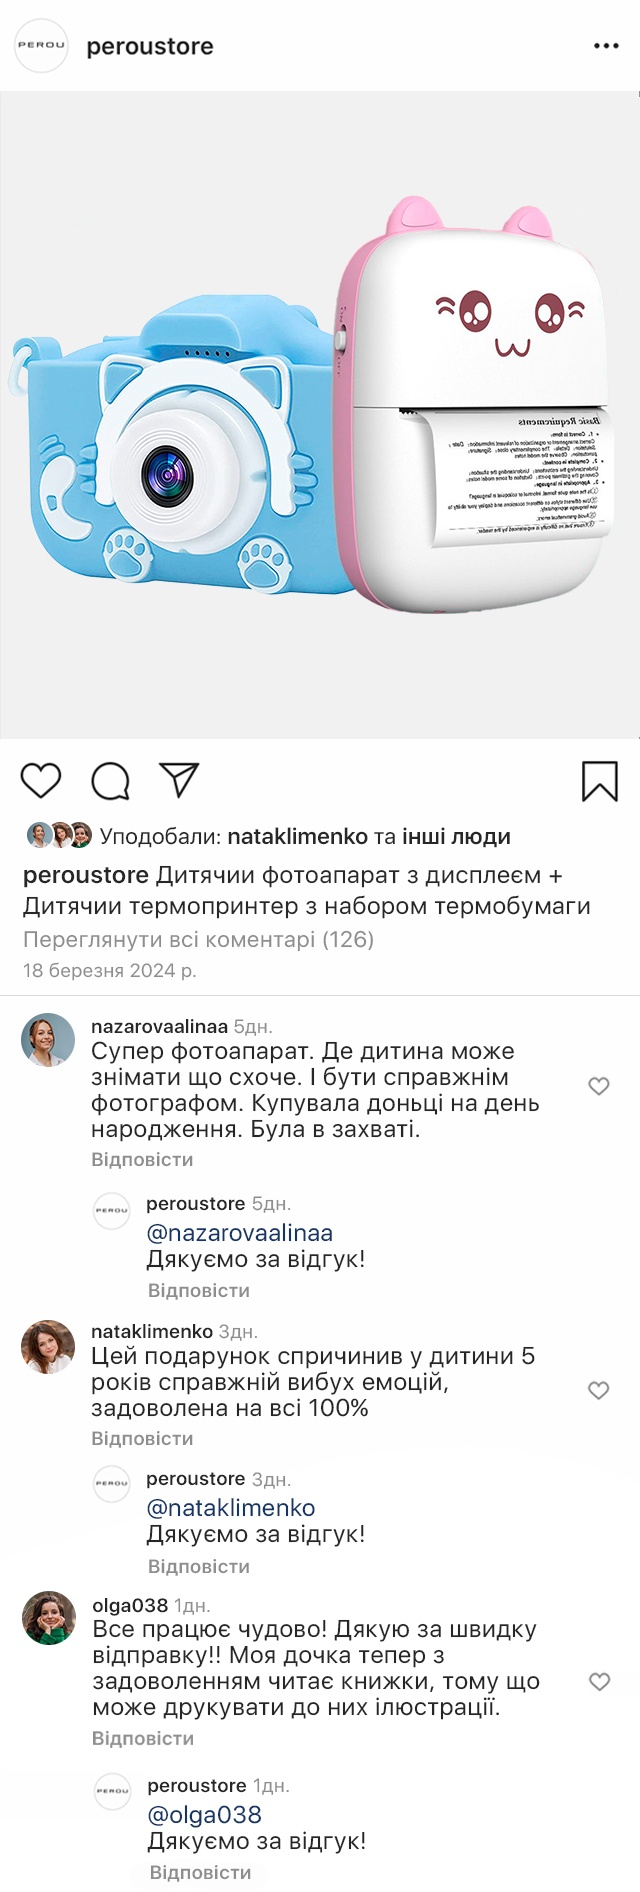Image resolution: width=640 pixels, height=1892 pixels.
Task: Open comments via speech bubble icon
Action: point(110,781)
